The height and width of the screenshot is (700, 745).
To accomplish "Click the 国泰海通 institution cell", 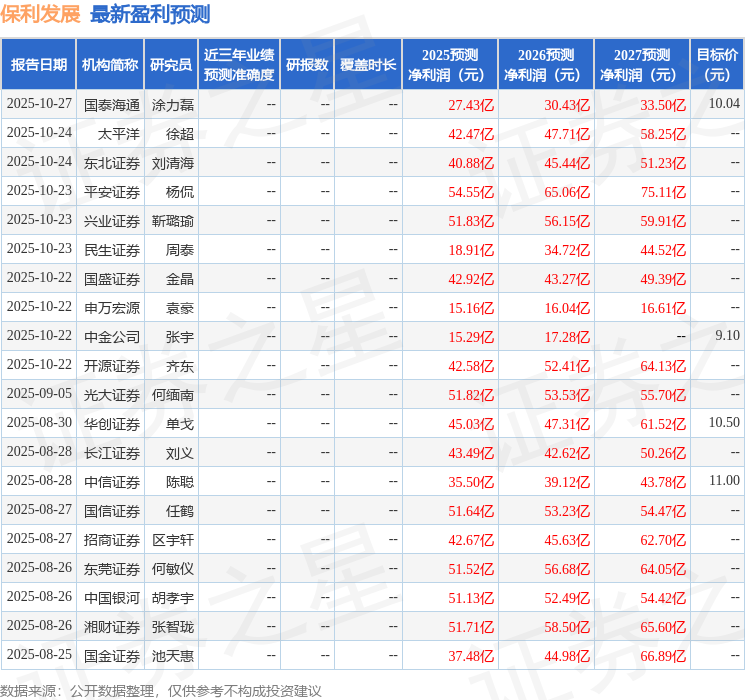I will [112, 105].
